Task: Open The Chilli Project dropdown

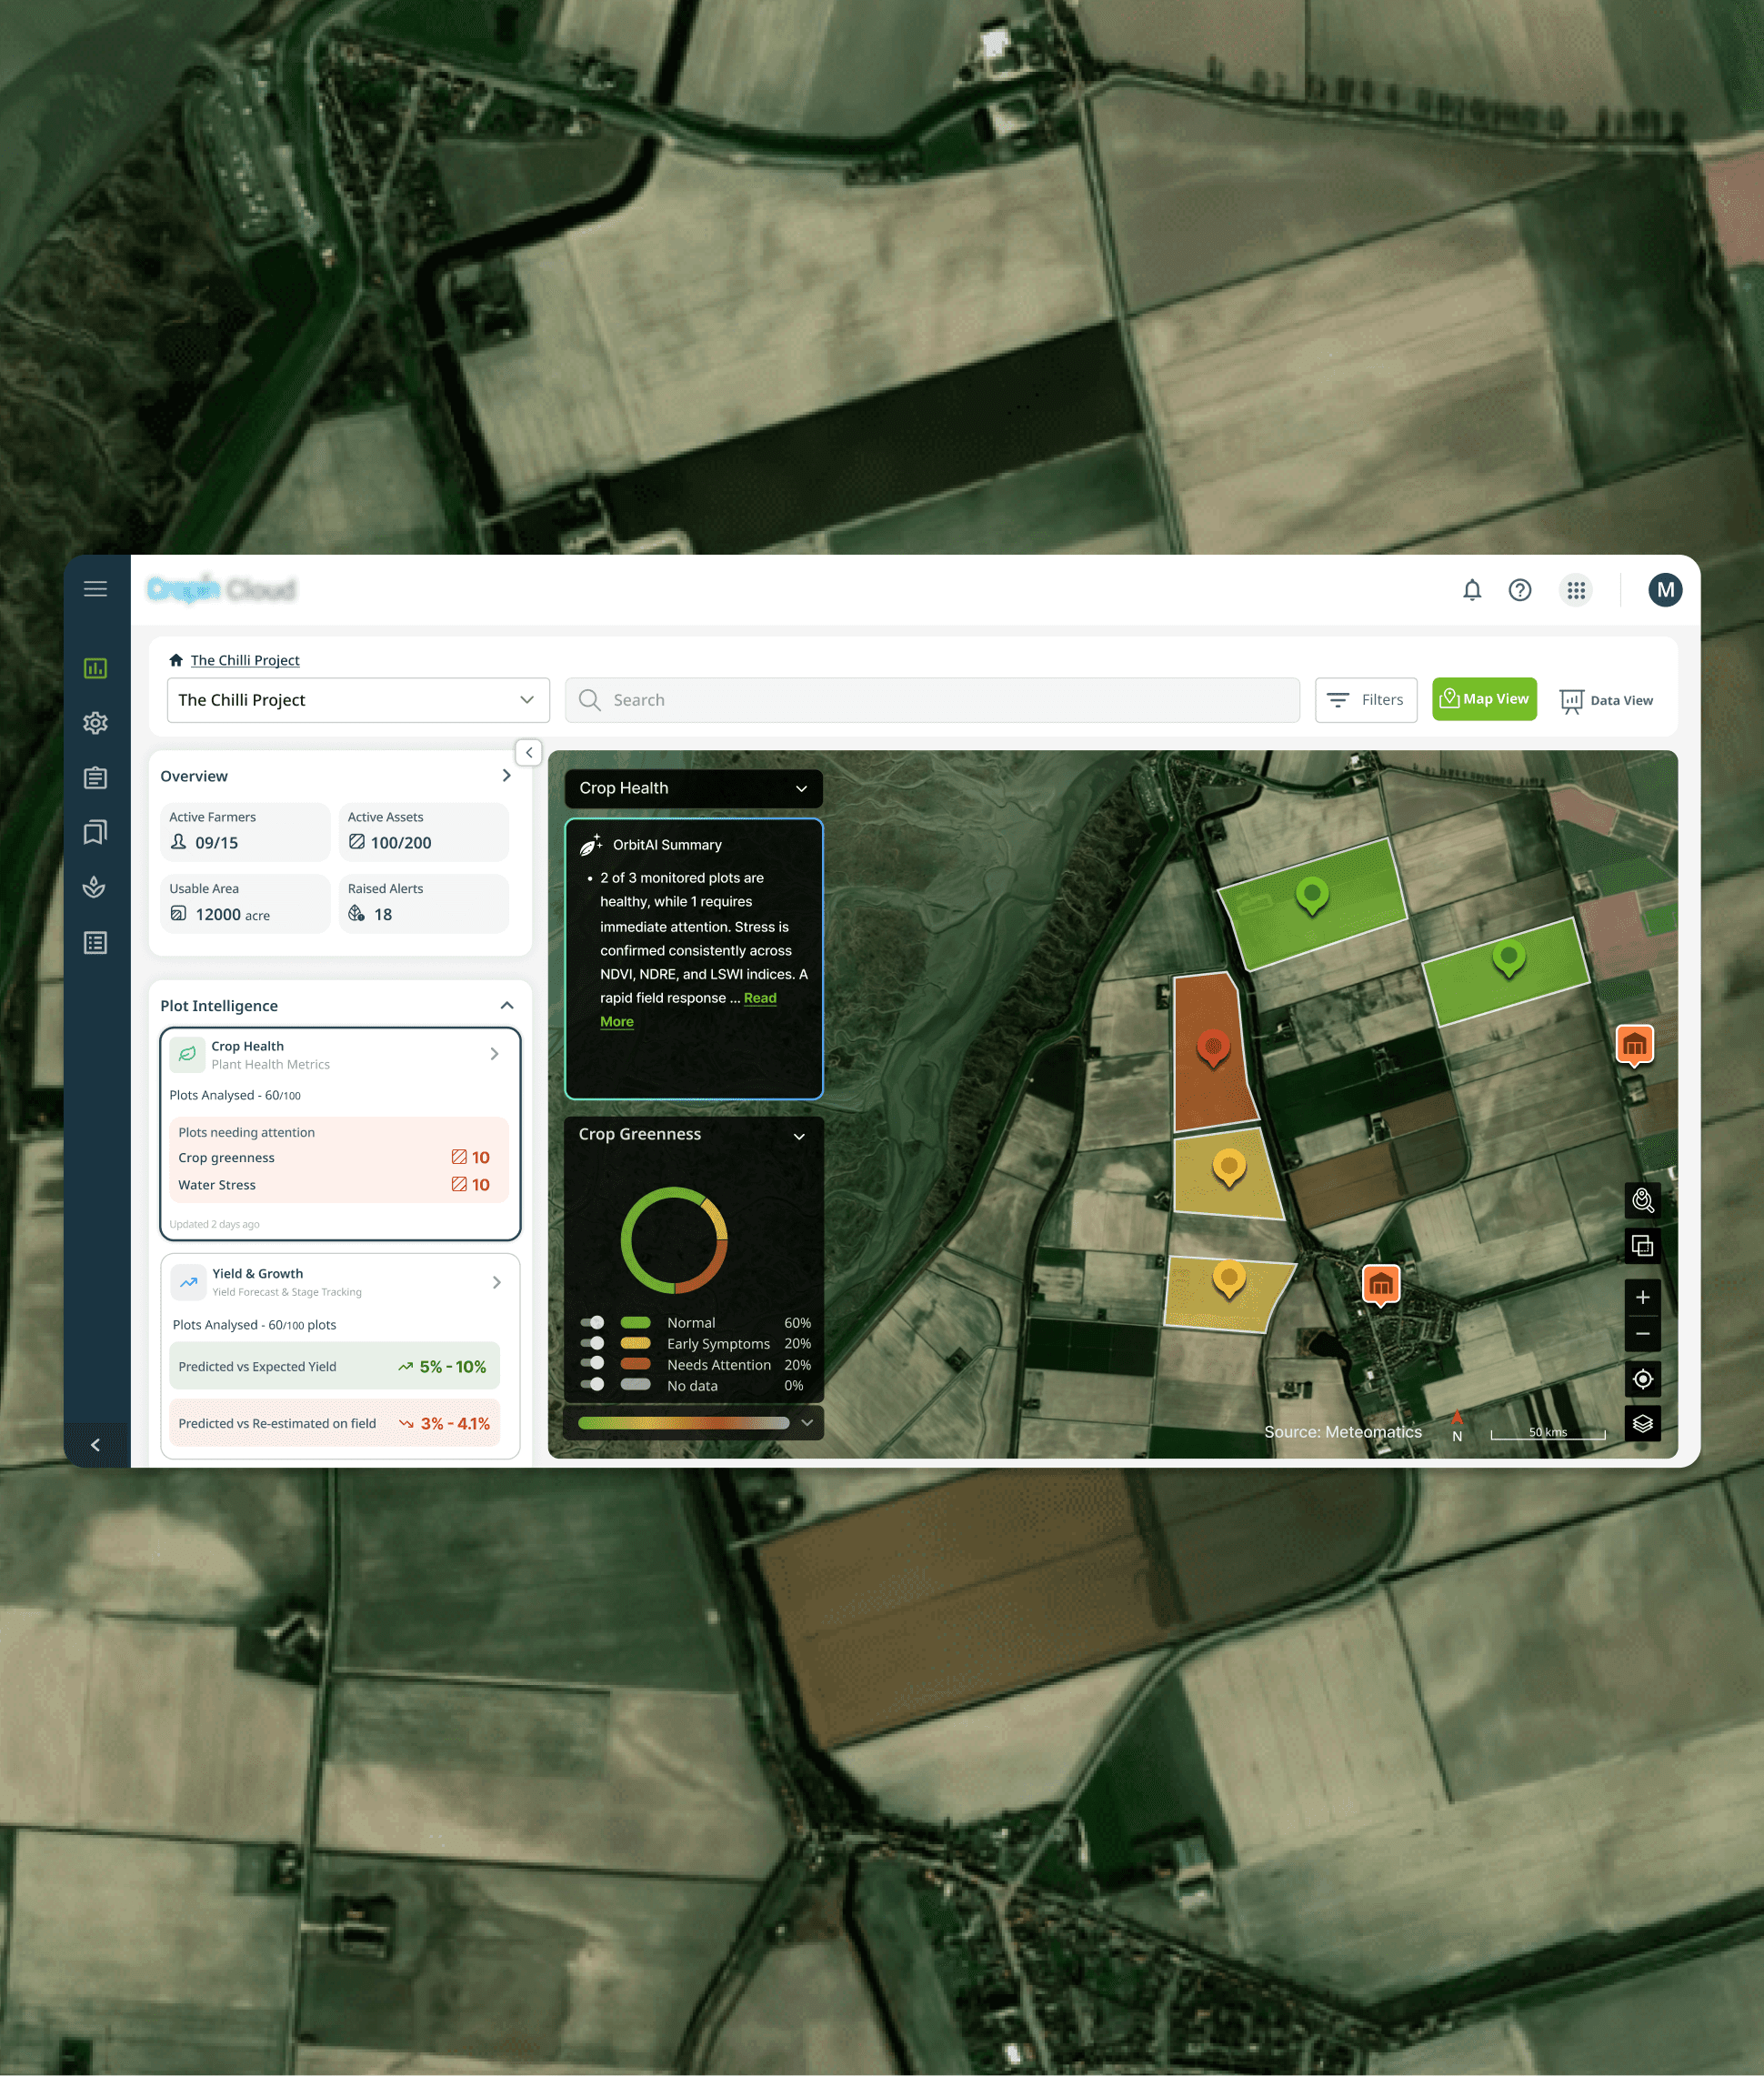Action: click(x=358, y=700)
